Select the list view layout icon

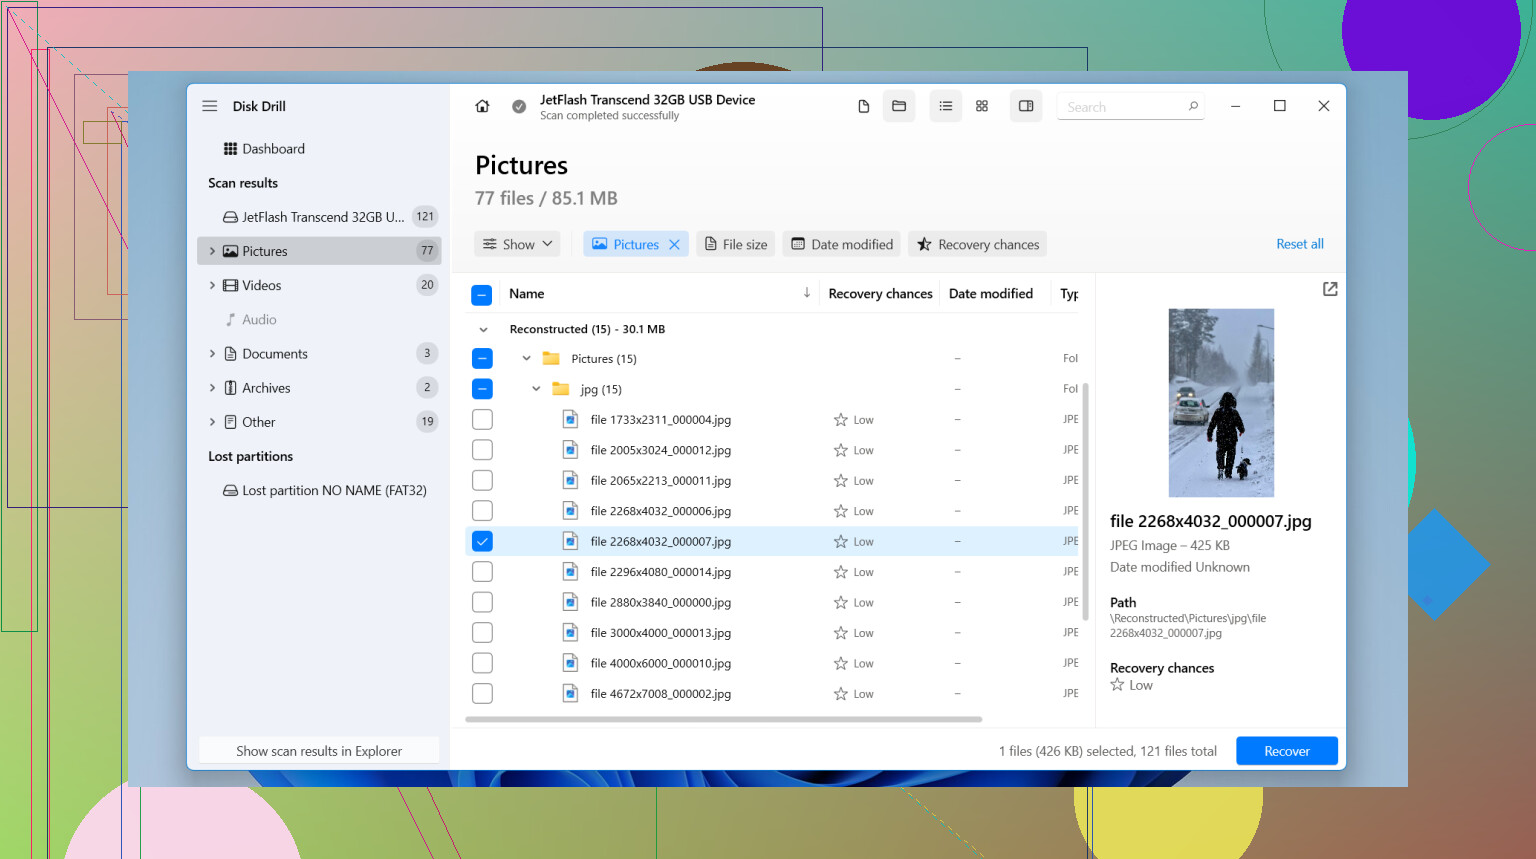(x=946, y=106)
